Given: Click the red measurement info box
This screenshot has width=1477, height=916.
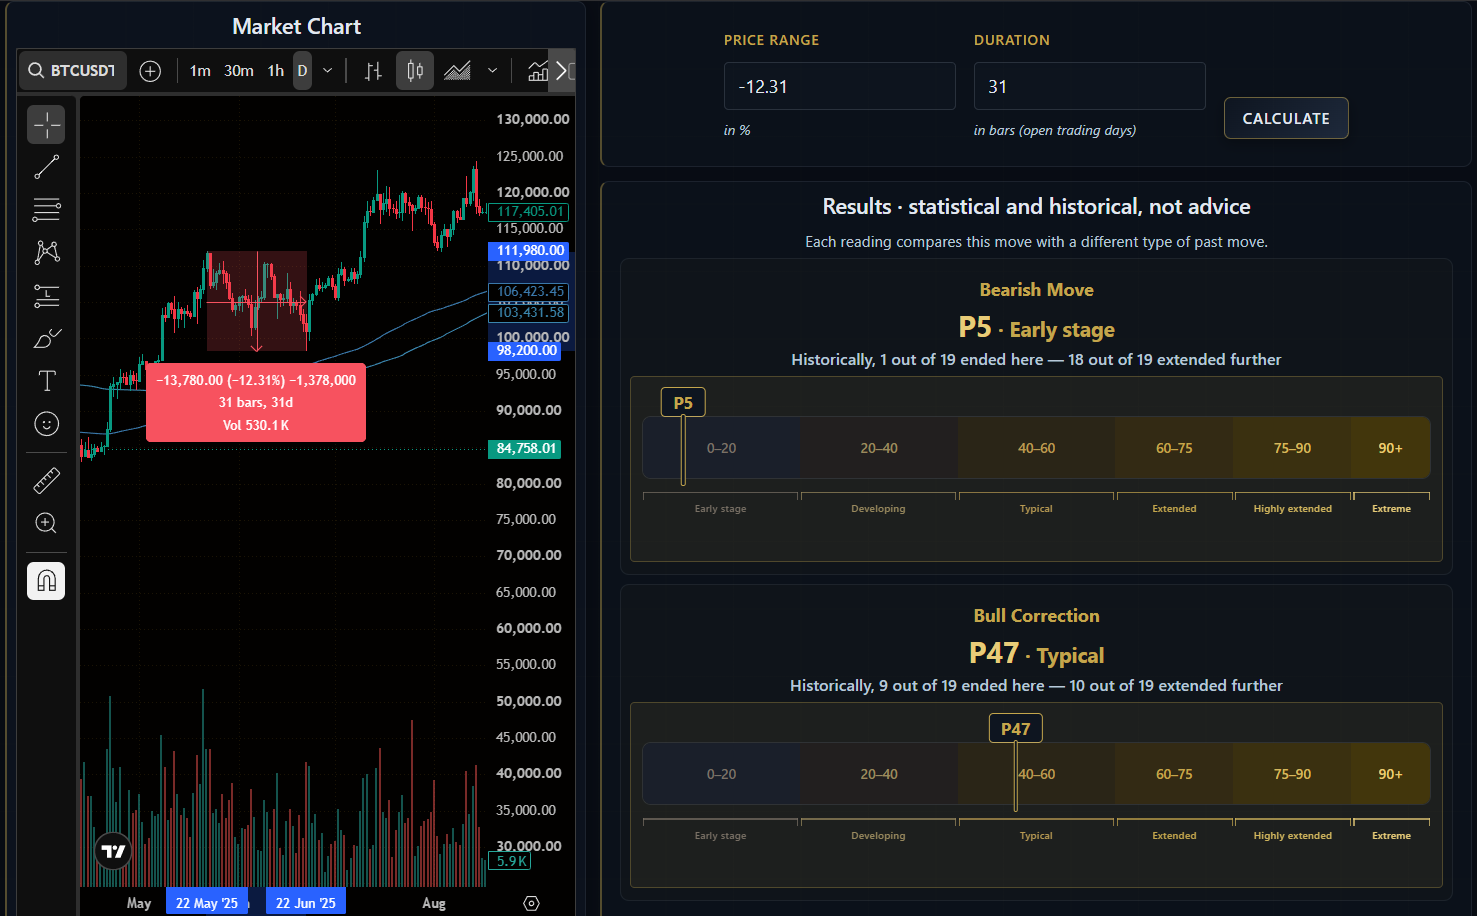Looking at the screenshot, I should coord(256,402).
